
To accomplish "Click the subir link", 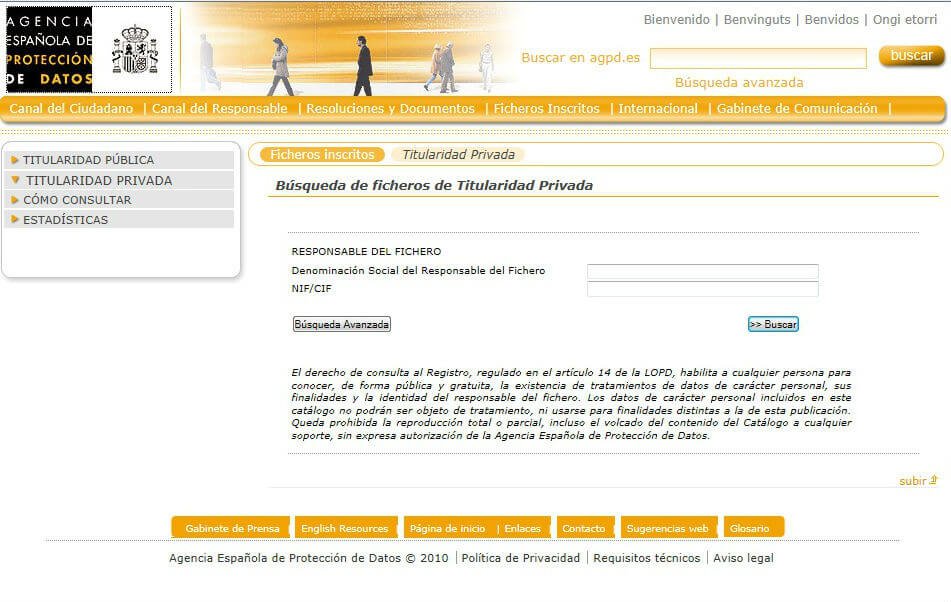I will (913, 481).
